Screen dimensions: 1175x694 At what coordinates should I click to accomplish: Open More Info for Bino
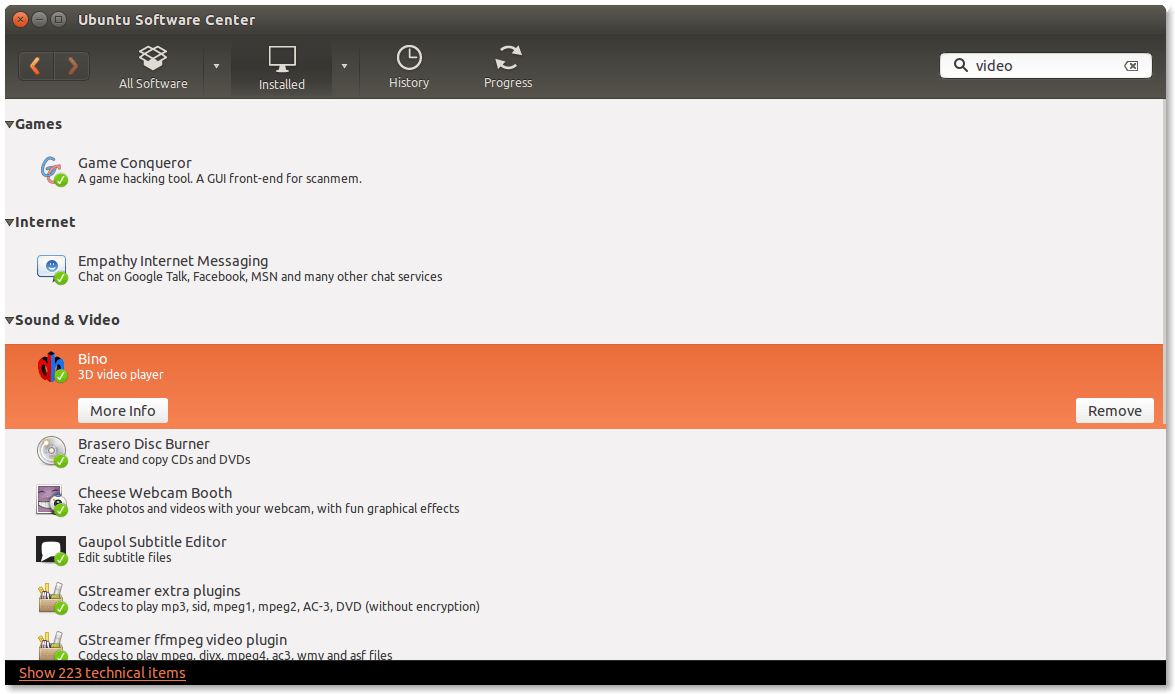tap(123, 411)
